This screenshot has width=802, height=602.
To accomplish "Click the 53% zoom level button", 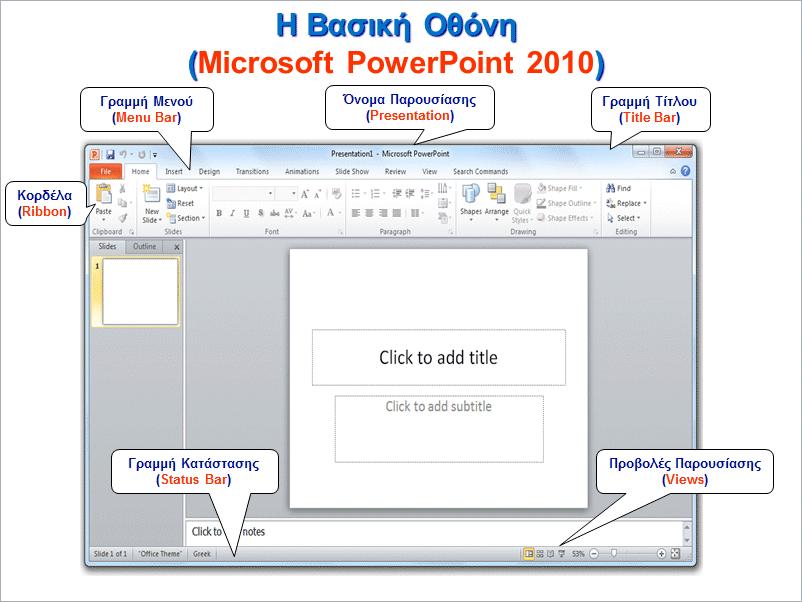I will pyautogui.click(x=578, y=554).
